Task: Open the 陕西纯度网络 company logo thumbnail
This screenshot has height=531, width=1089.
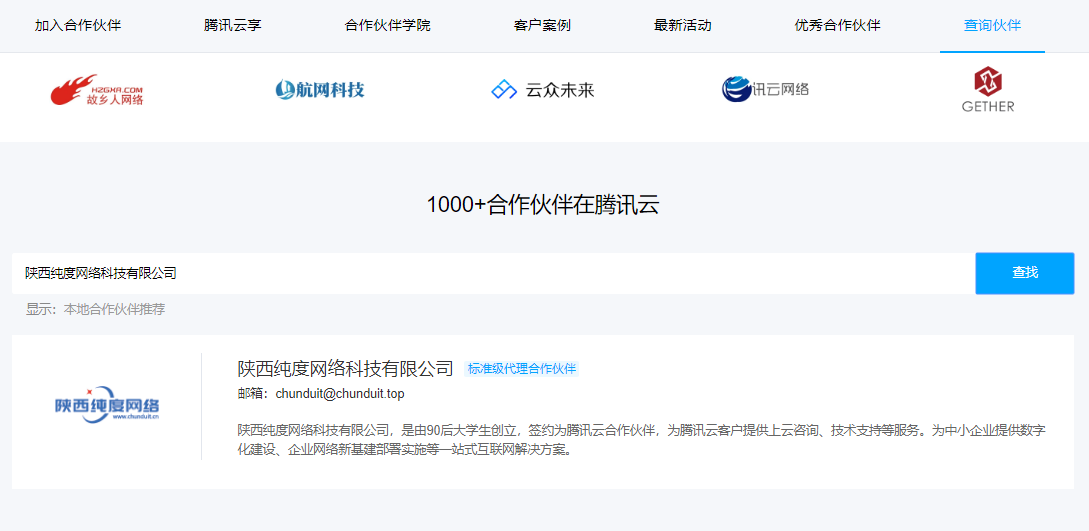Action: pyautogui.click(x=107, y=405)
